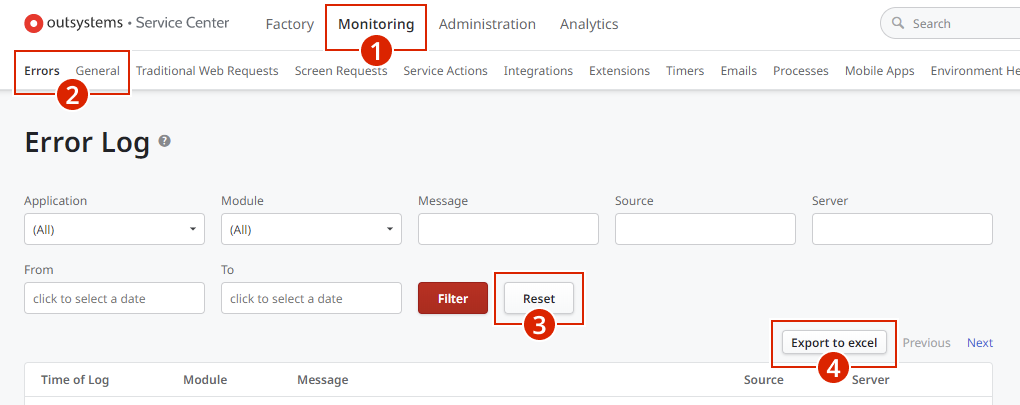Viewport: 1020px width, 405px height.
Task: Open the Service Actions tab
Action: click(446, 71)
